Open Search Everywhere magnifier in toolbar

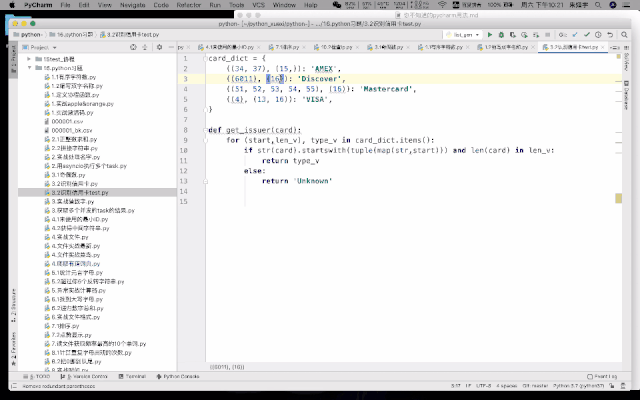coord(624,35)
